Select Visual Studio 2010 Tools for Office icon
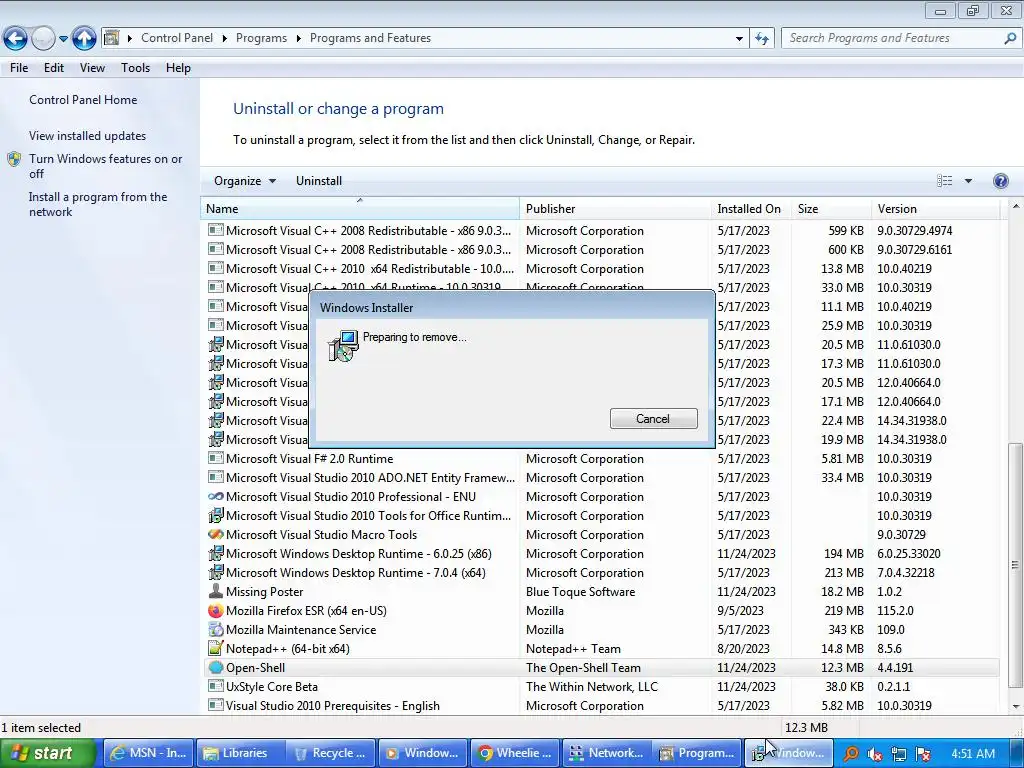The height and width of the screenshot is (768, 1024). tap(216, 515)
